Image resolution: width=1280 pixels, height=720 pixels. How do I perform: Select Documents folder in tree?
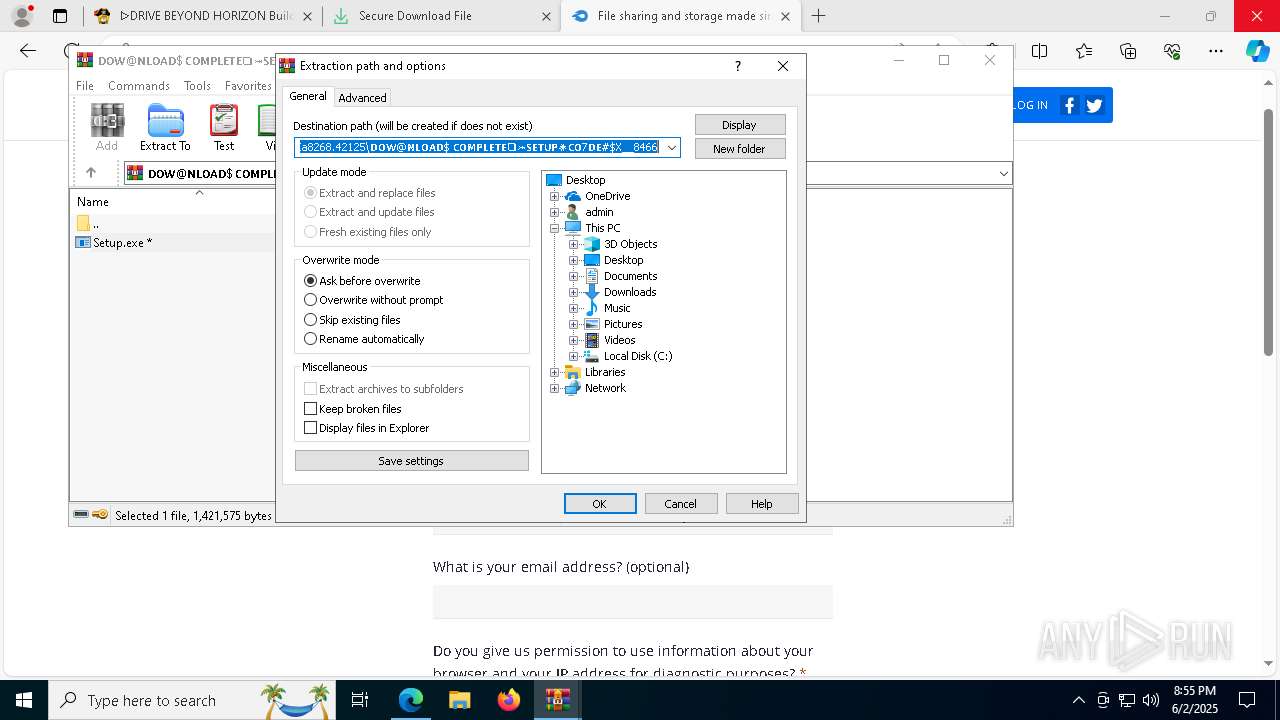(630, 276)
